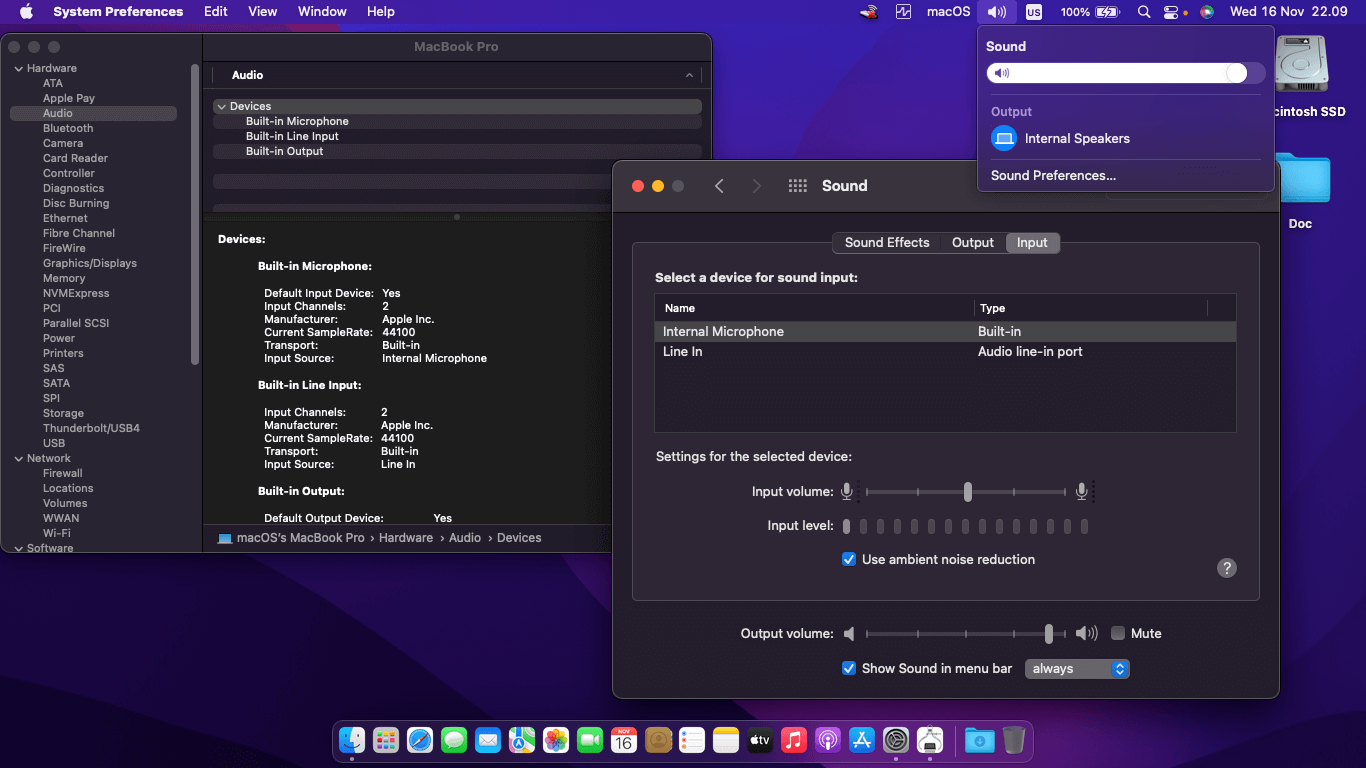The height and width of the screenshot is (768, 1366).
Task: Open Calendar showing Nov 16
Action: 624,740
